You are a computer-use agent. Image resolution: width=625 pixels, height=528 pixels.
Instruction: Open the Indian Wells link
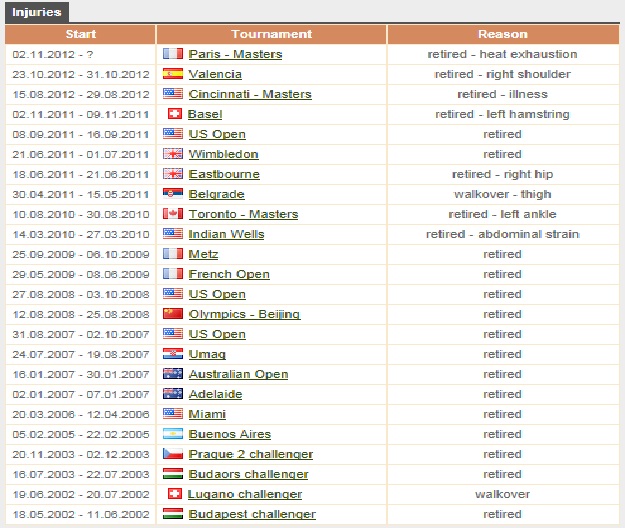coord(226,234)
